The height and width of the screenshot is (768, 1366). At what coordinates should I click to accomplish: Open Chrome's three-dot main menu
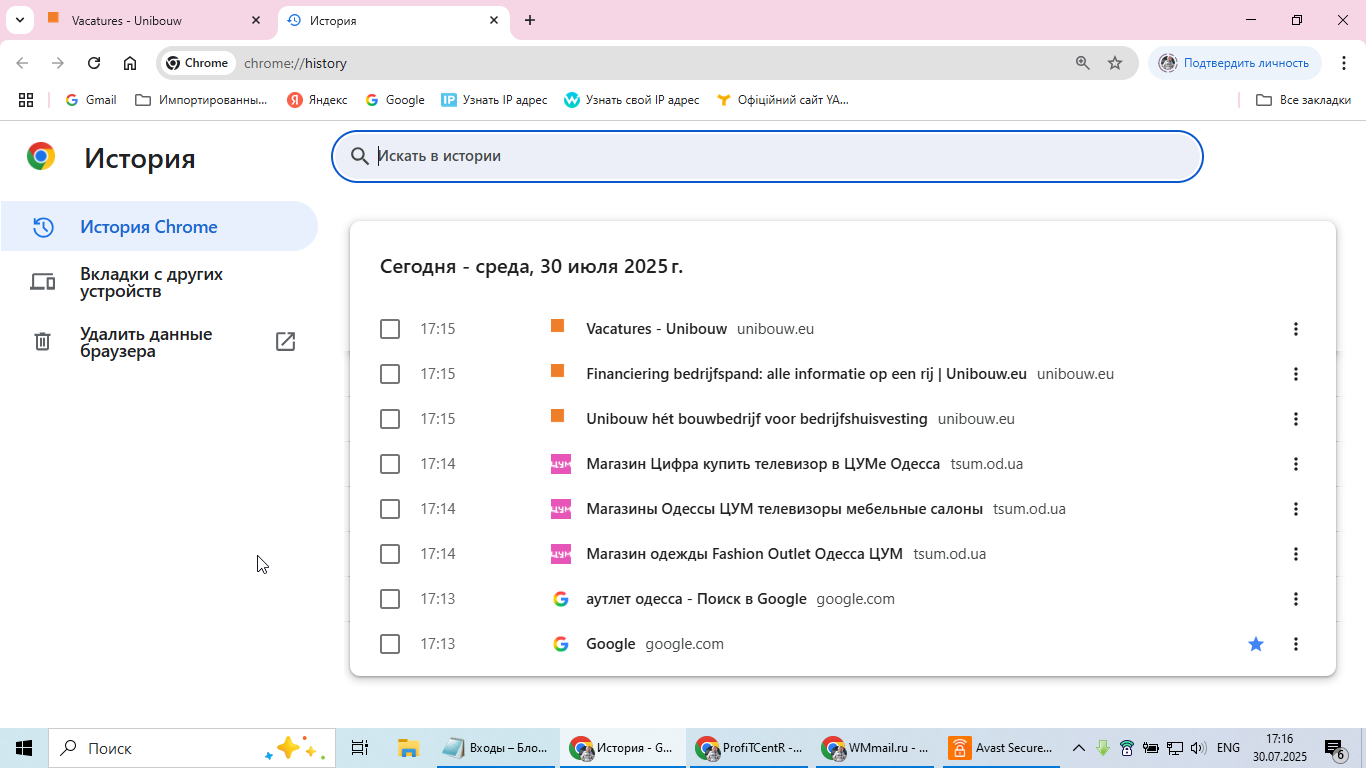pyautogui.click(x=1344, y=63)
